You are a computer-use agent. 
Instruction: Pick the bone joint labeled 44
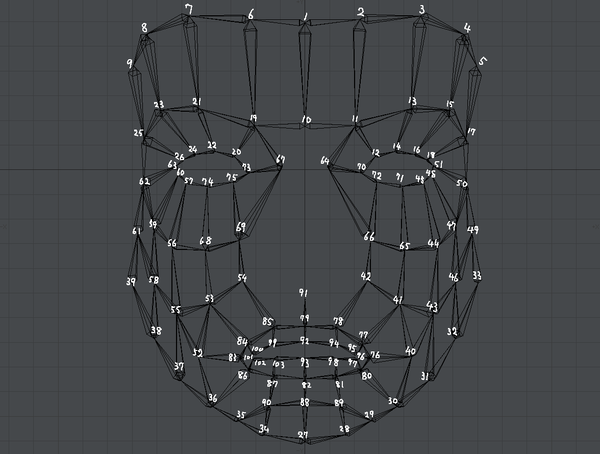pos(433,243)
